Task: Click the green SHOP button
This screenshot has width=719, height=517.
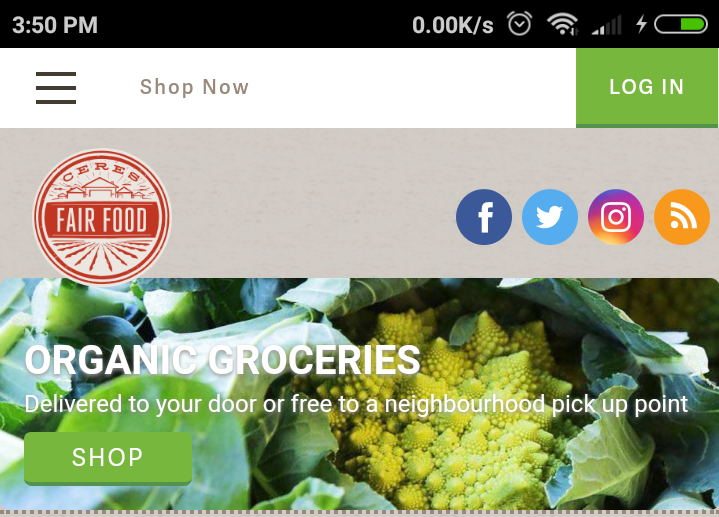Action: (108, 458)
